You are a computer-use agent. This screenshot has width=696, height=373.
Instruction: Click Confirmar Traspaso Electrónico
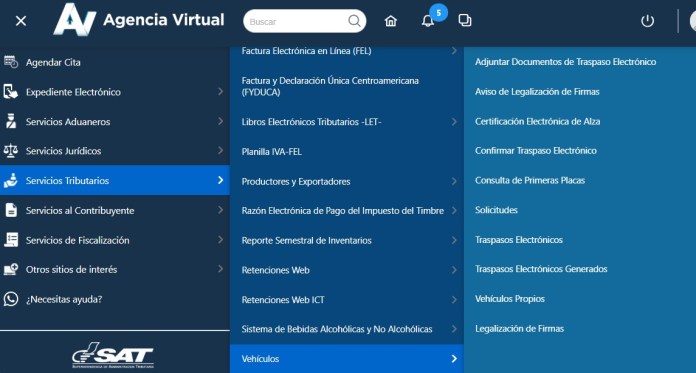(536, 151)
